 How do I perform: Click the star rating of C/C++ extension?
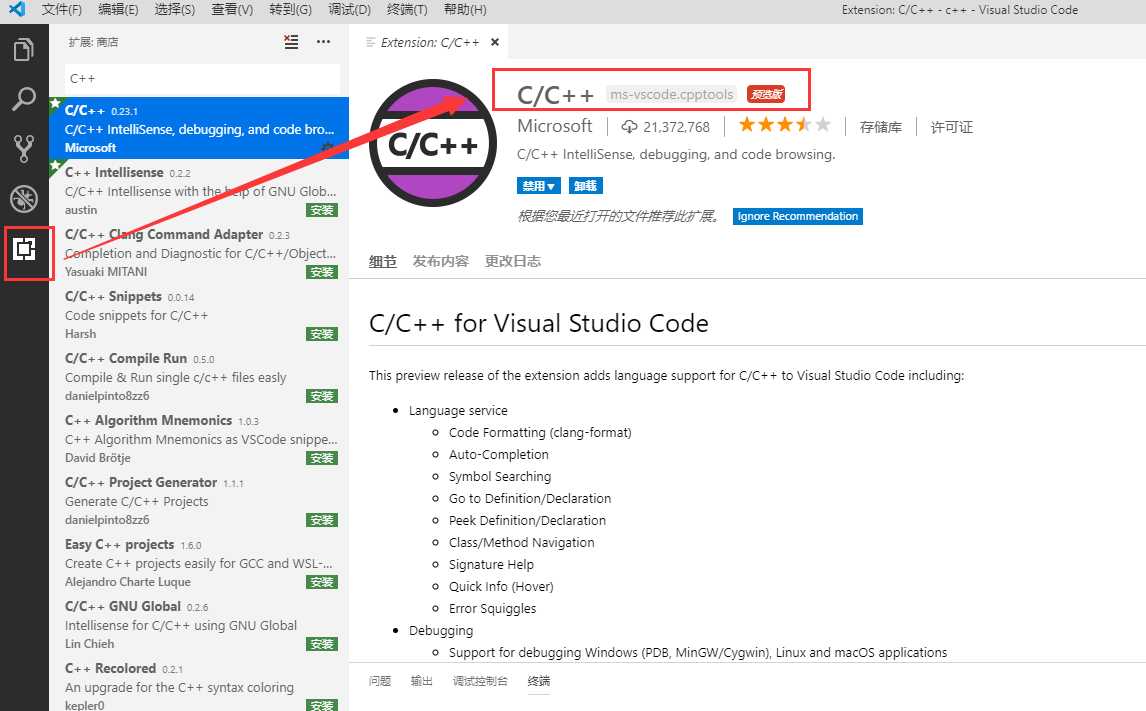(x=784, y=124)
